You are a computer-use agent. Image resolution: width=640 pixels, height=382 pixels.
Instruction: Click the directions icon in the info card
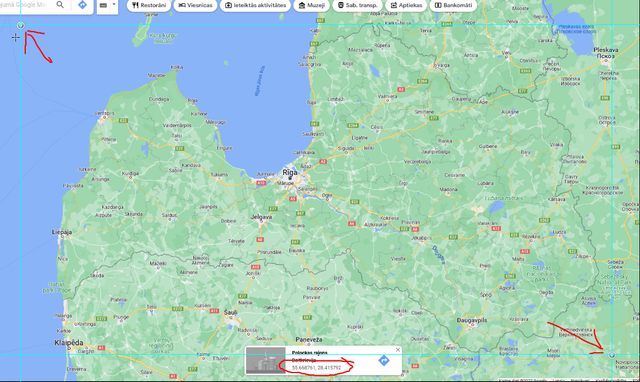384,360
